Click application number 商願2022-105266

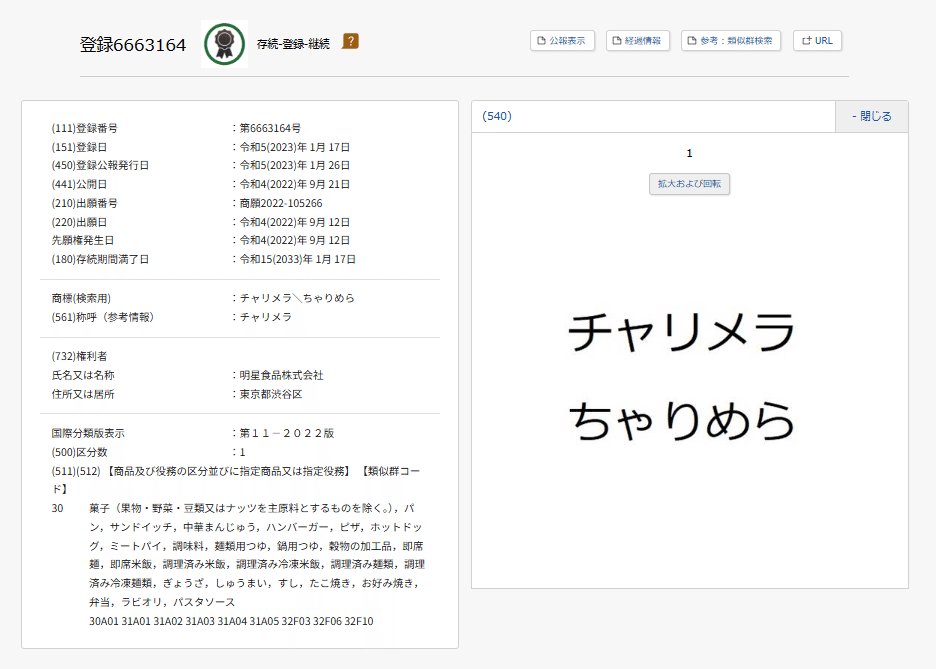pos(281,204)
